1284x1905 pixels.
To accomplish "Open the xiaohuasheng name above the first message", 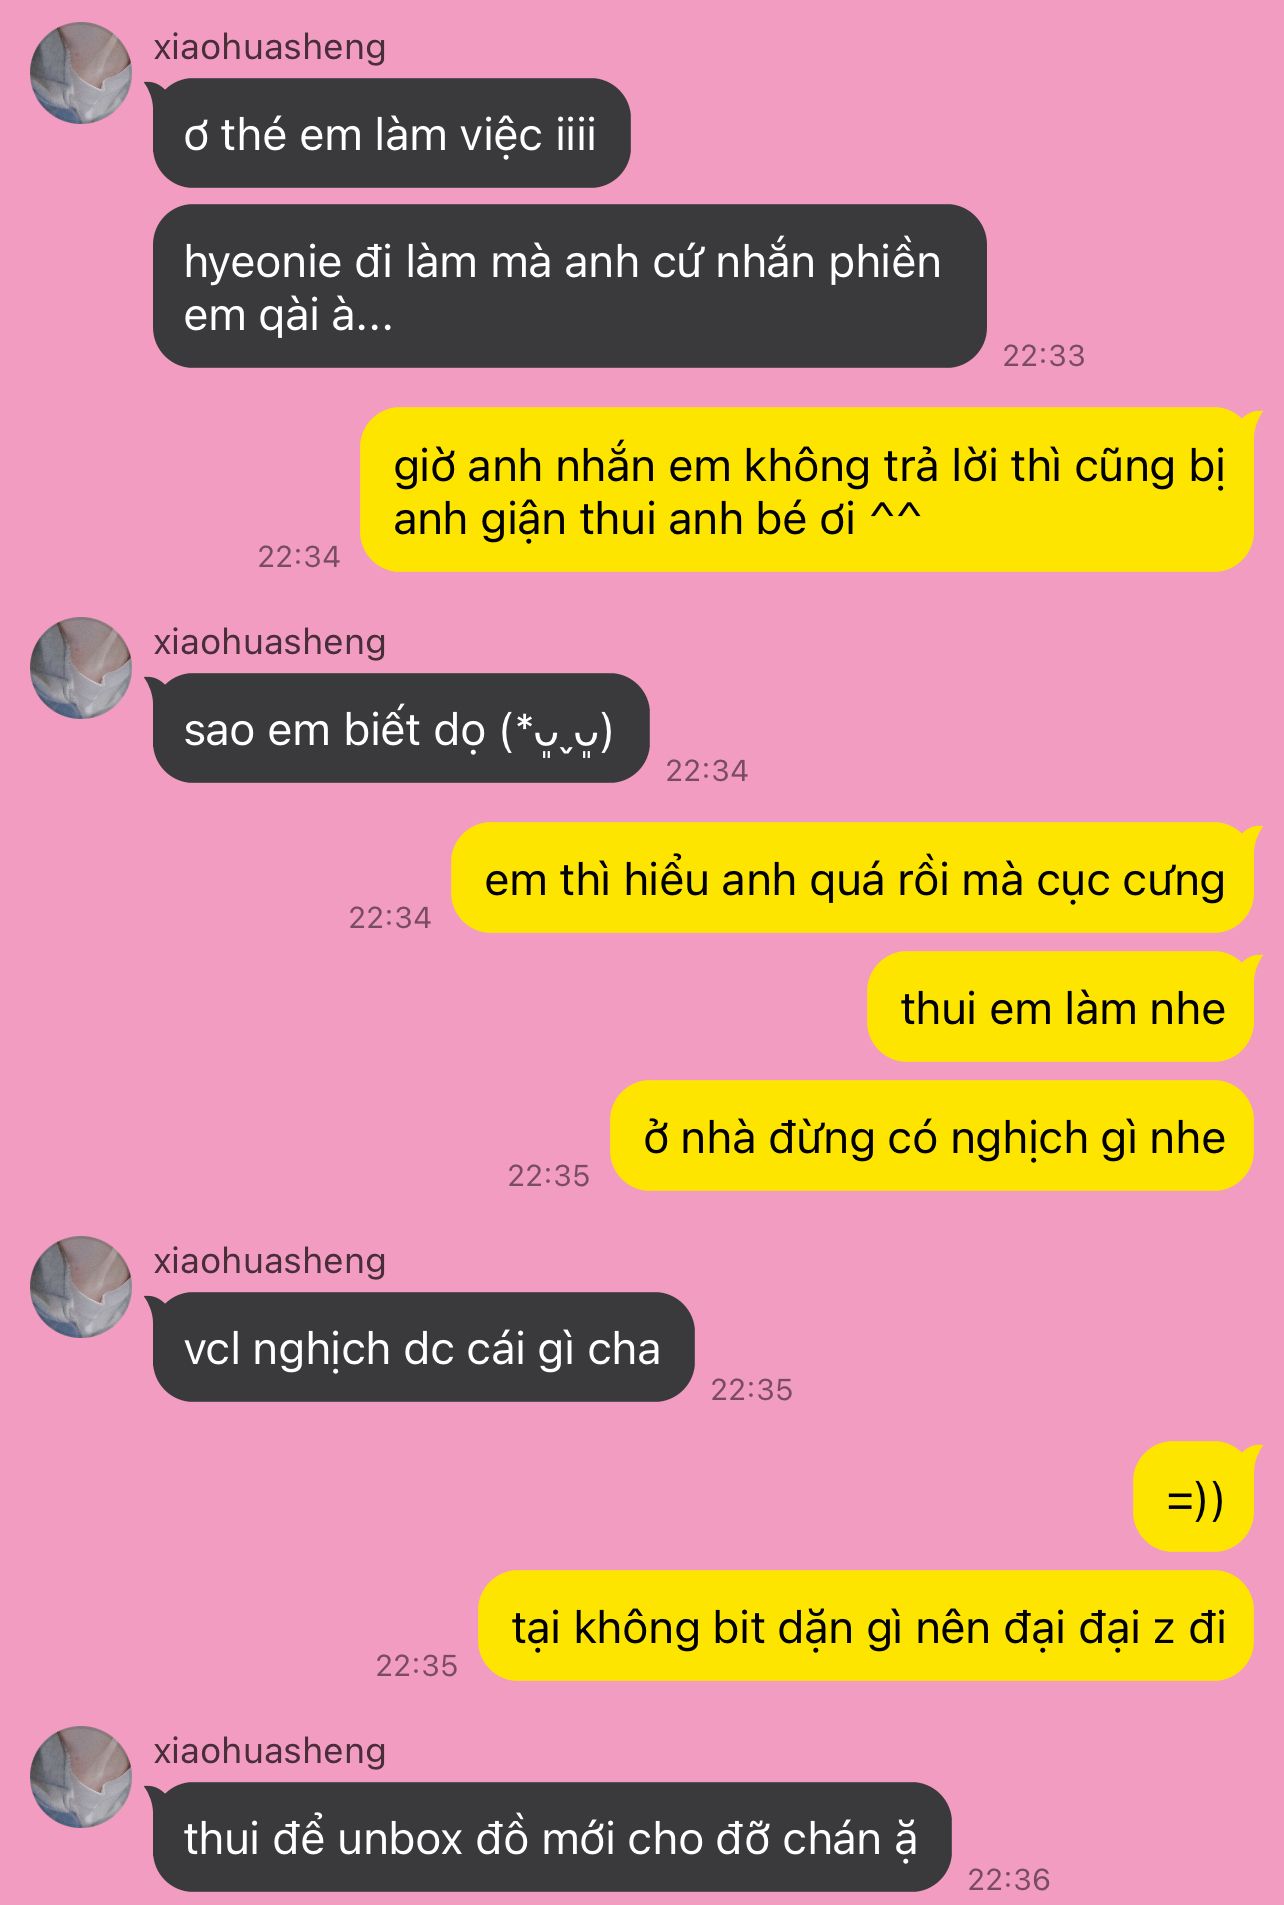I will [270, 47].
